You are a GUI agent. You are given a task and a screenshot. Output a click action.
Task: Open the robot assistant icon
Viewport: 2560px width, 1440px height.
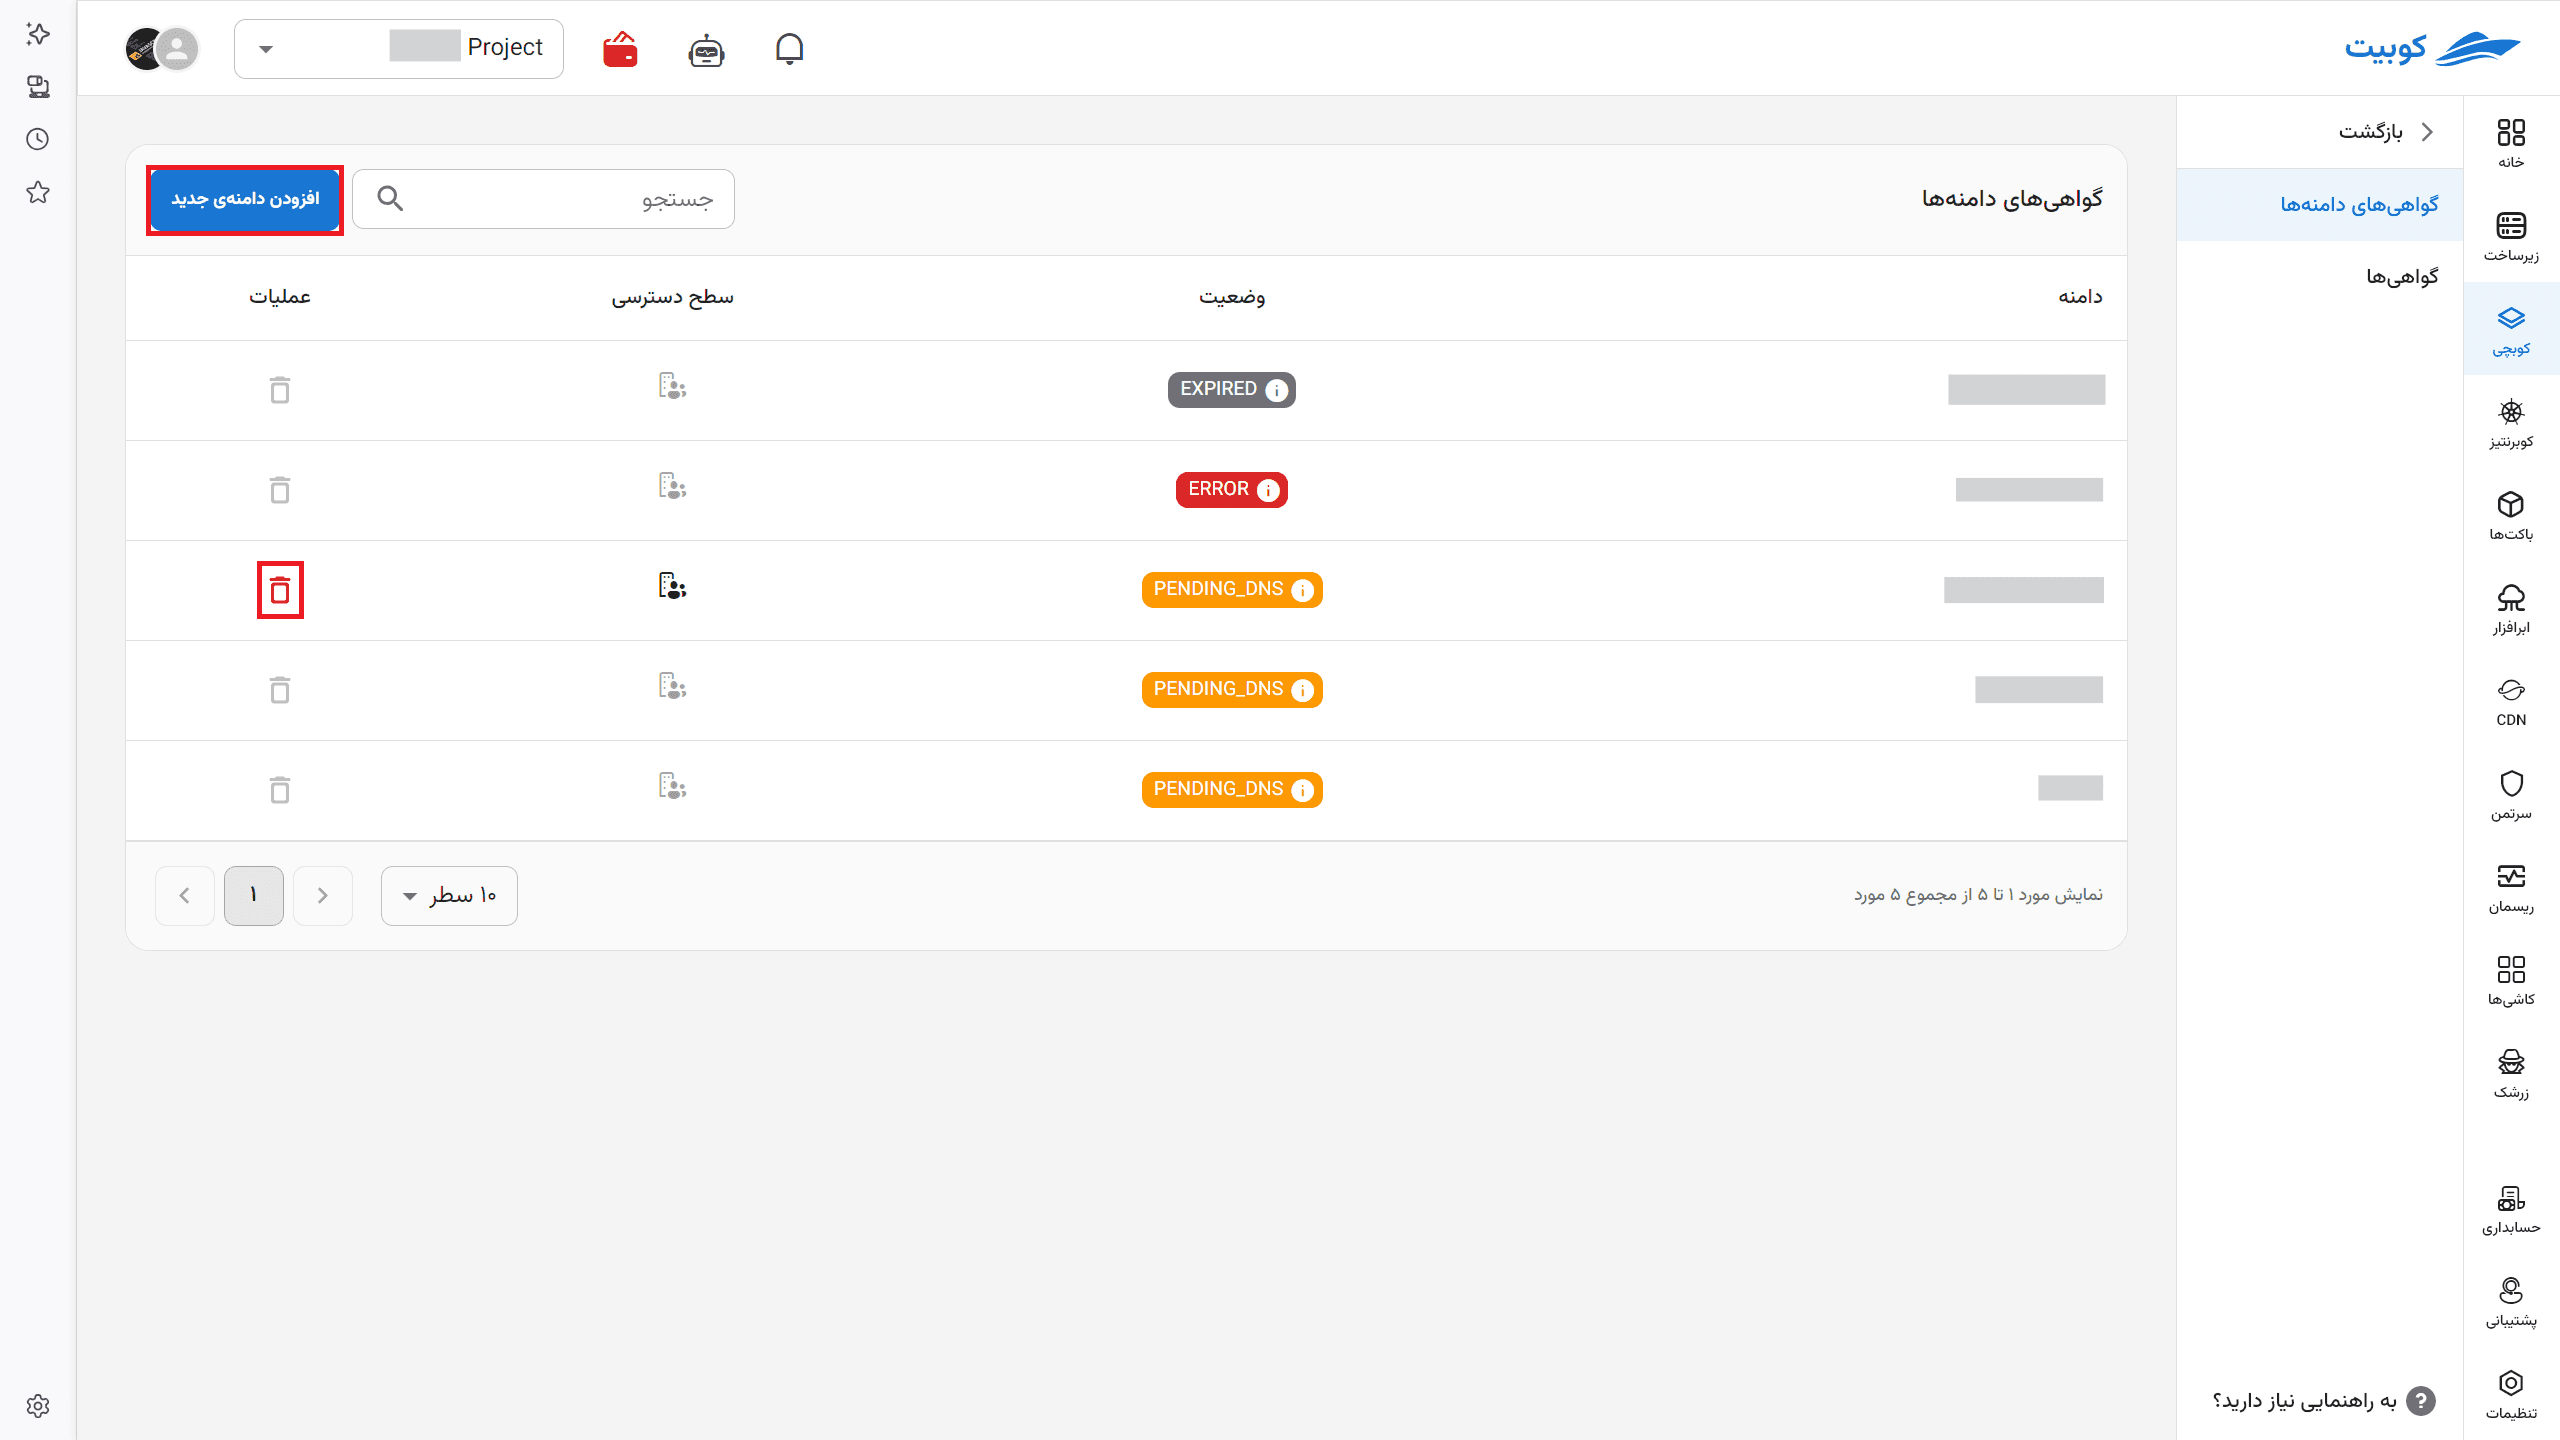coord(706,49)
